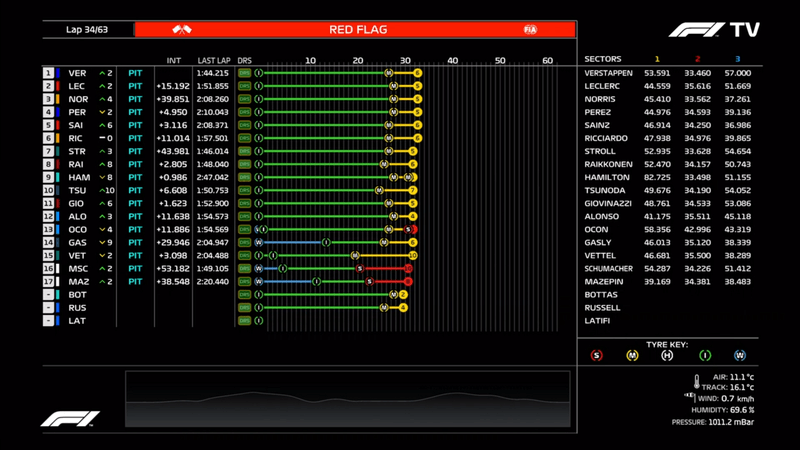Screen dimensions: 800x450
Task: Click the SECTORS header label
Action: click(x=603, y=59)
